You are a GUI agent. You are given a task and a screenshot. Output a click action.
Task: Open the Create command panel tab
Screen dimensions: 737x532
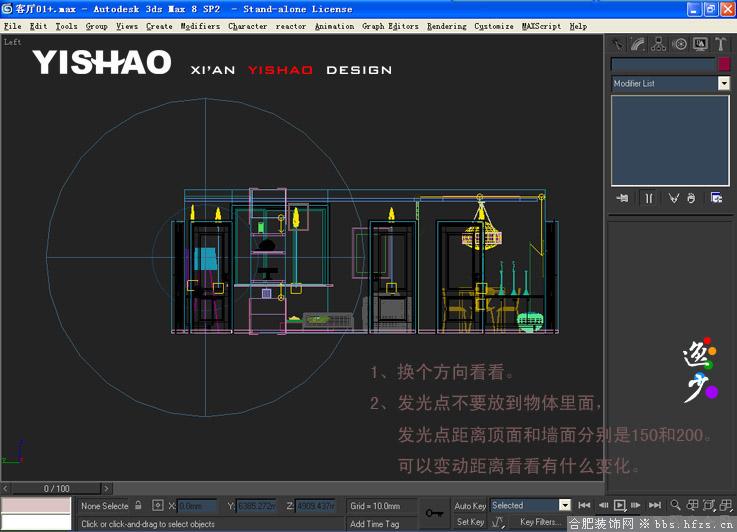pos(617,45)
